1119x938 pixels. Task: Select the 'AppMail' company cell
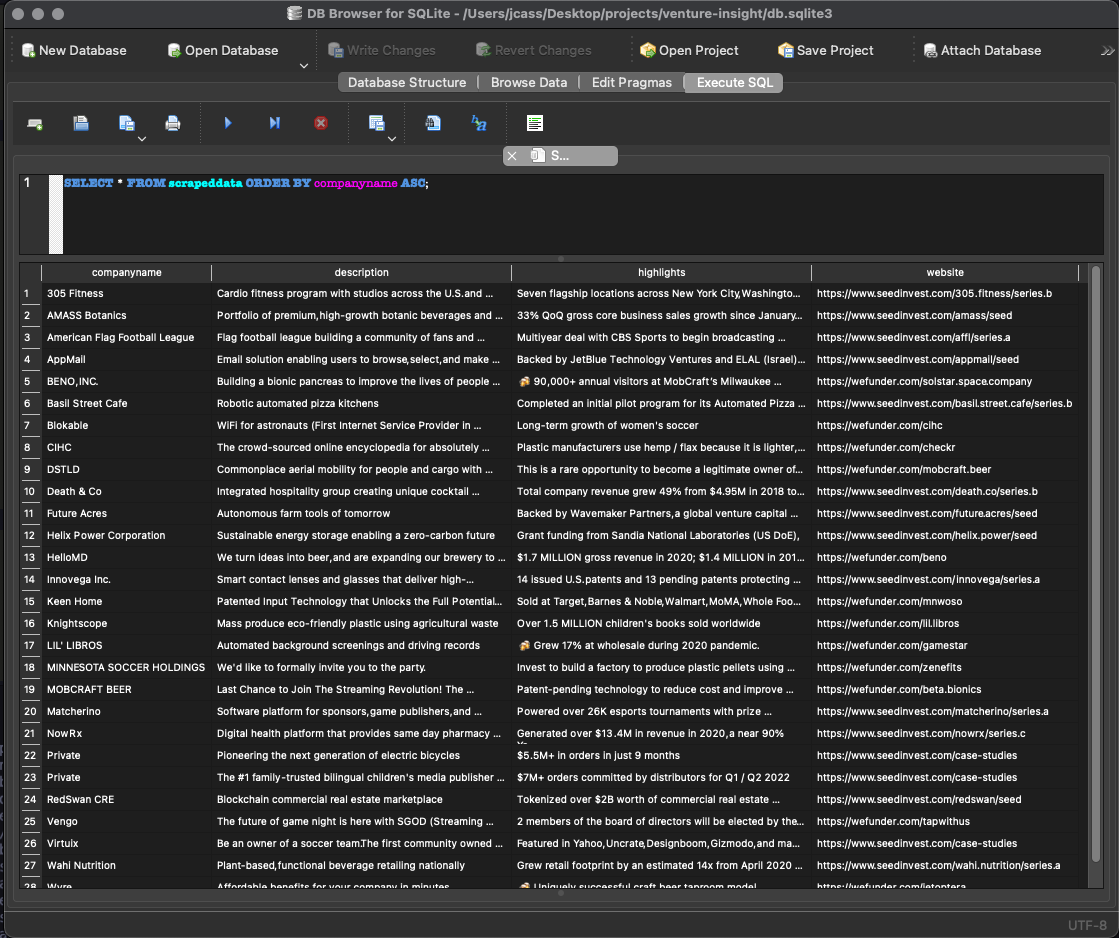[x=126, y=360]
